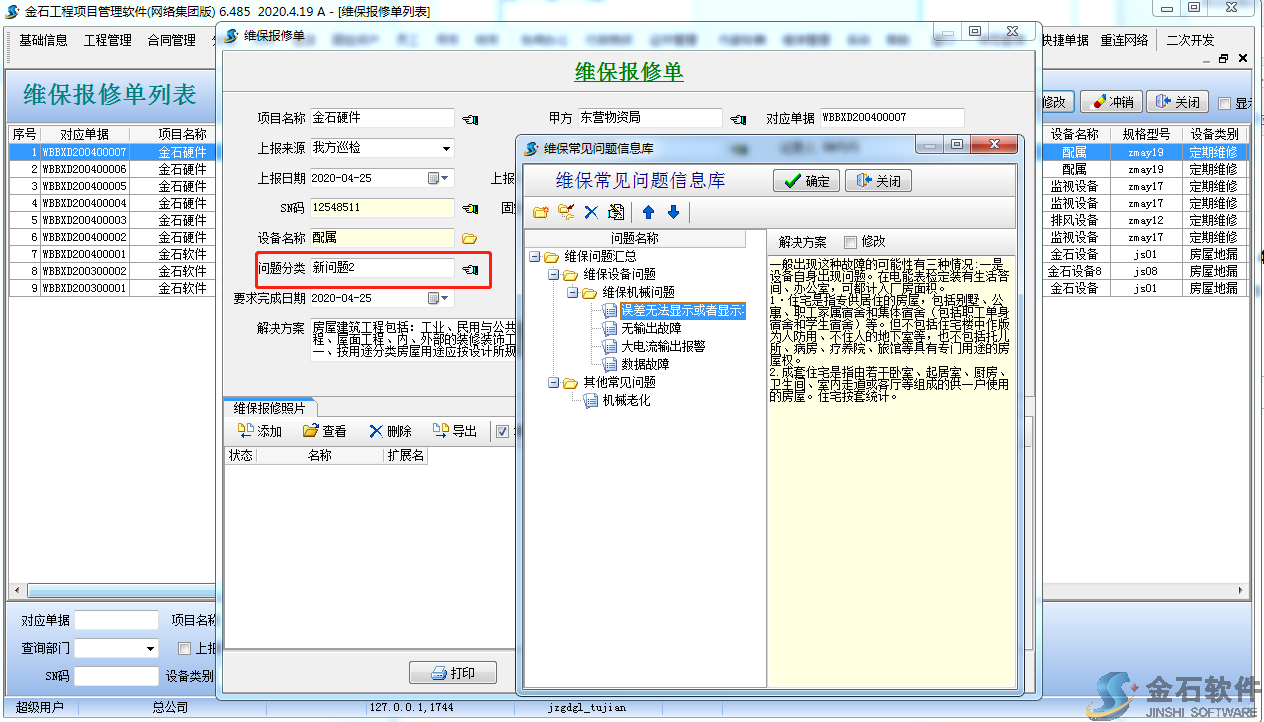
Task: Select 误差无法显示 highlighted tree node
Action: pyautogui.click(x=683, y=310)
